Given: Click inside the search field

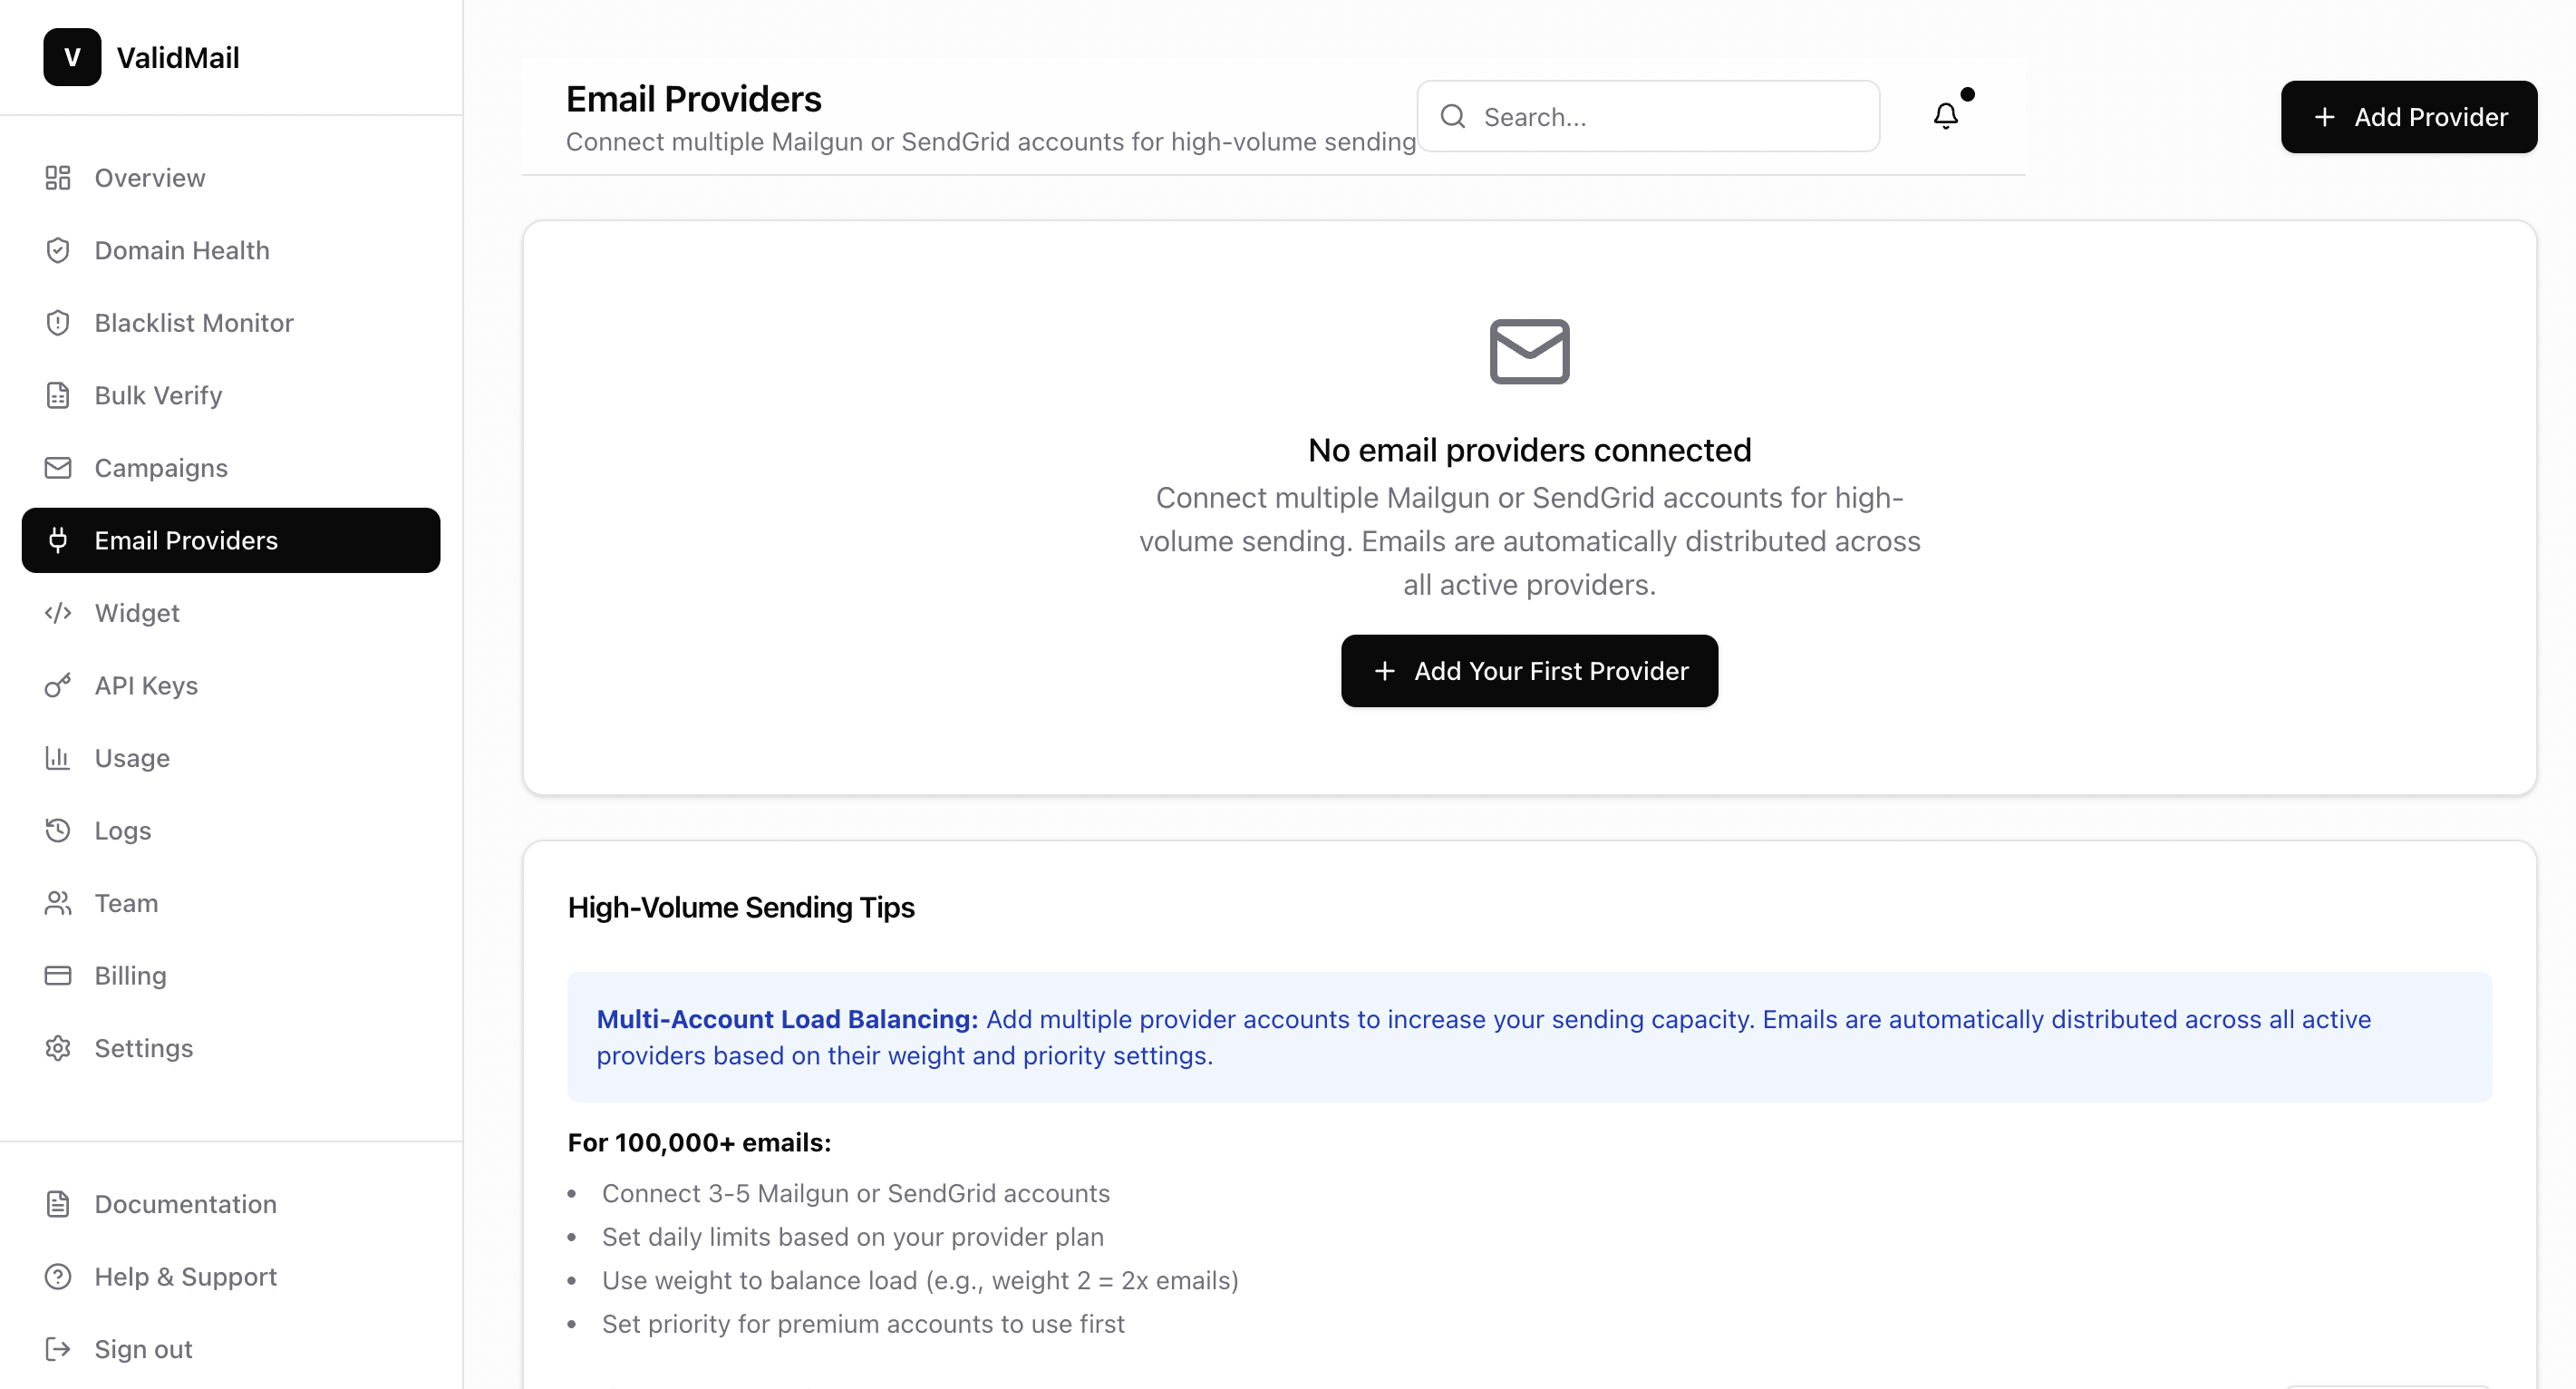Looking at the screenshot, I should click(x=1650, y=116).
